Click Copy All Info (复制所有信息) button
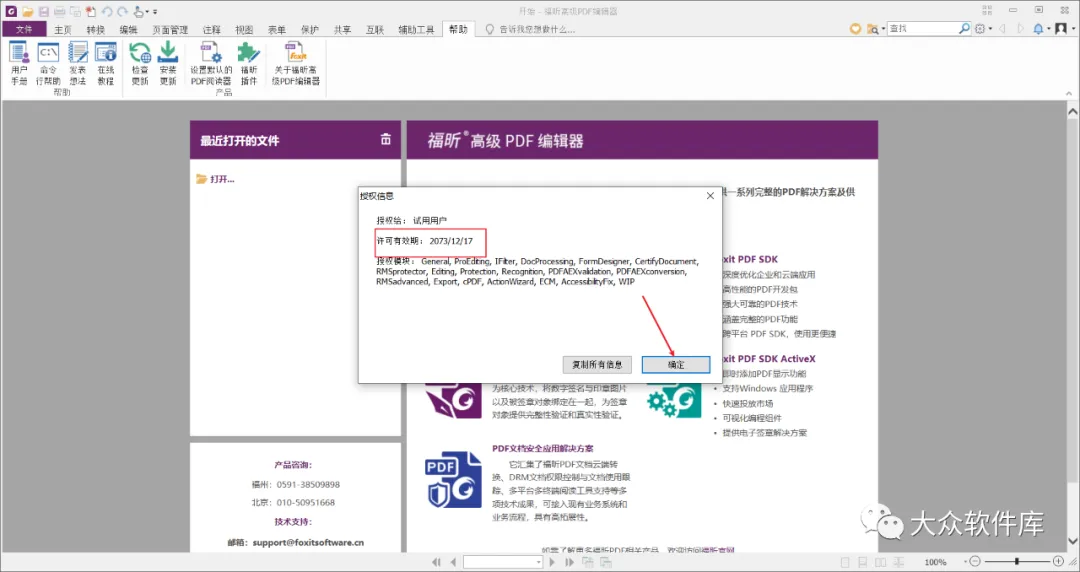 point(597,365)
